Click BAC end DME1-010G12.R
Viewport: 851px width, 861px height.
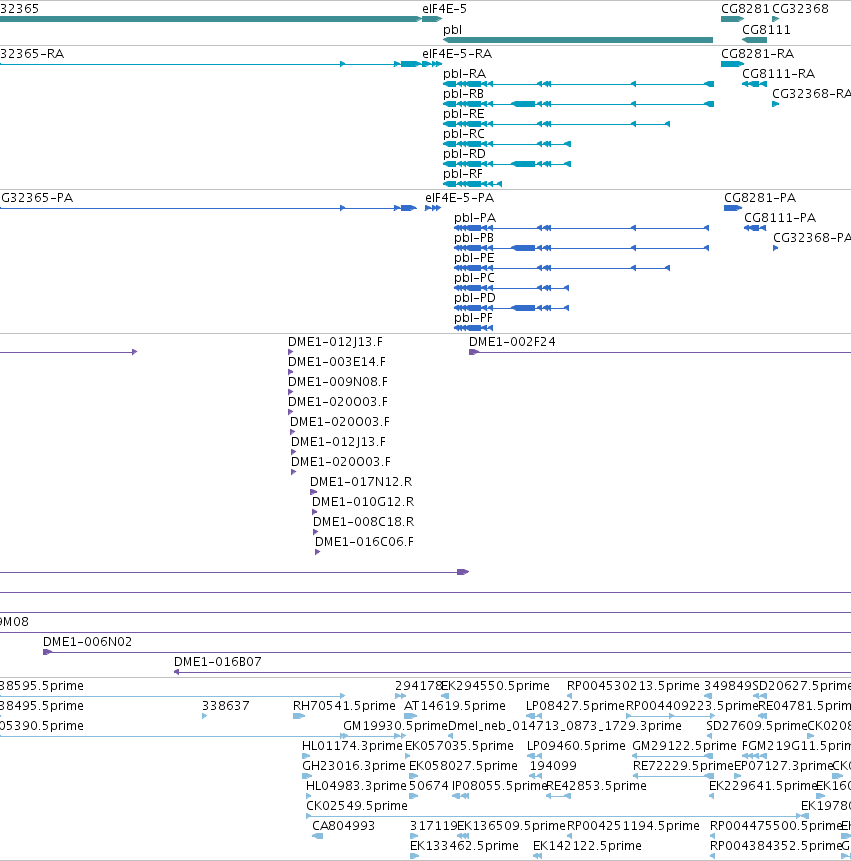pyautogui.click(x=363, y=502)
